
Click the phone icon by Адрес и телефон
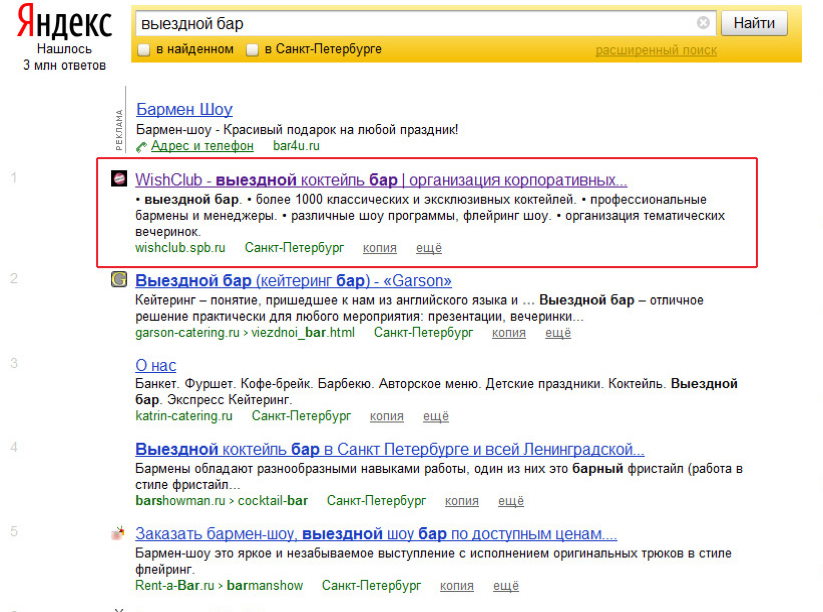pos(142,146)
